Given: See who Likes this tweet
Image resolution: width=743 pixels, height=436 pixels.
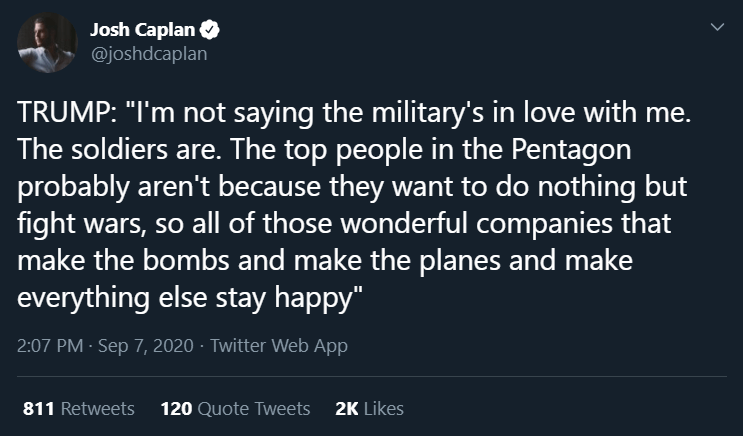Looking at the screenshot, I should coord(385,408).
